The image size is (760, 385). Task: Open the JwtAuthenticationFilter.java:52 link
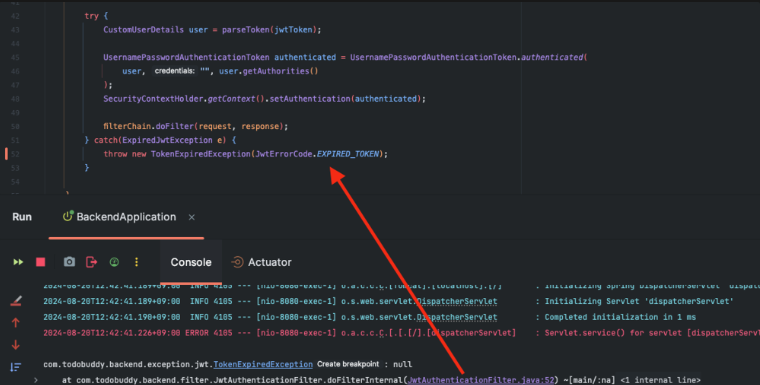click(481, 380)
